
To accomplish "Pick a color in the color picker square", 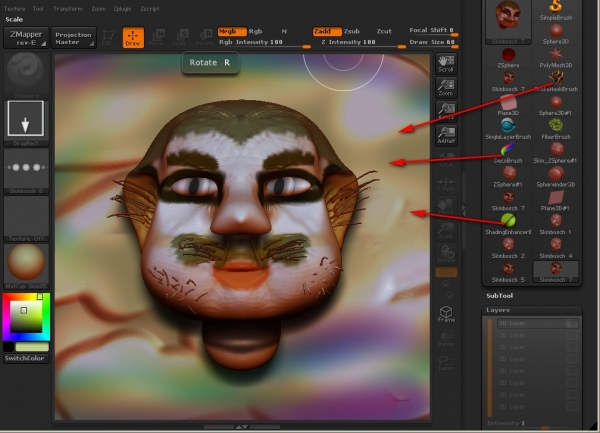I will [25, 316].
